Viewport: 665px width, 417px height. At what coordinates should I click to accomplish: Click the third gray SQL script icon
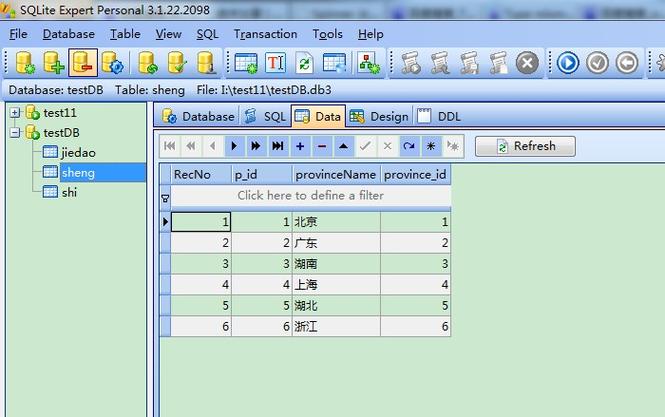coord(469,63)
